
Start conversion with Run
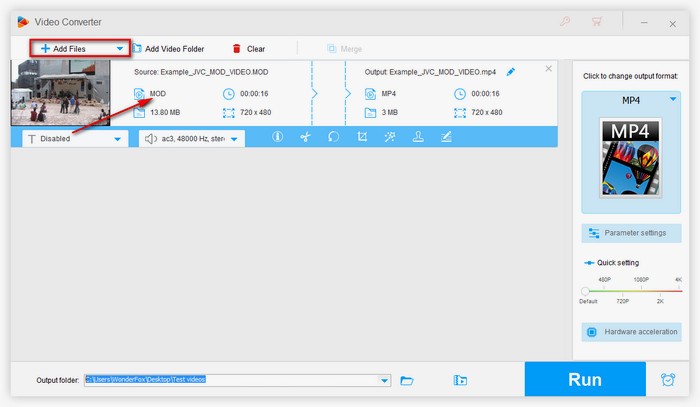585,379
